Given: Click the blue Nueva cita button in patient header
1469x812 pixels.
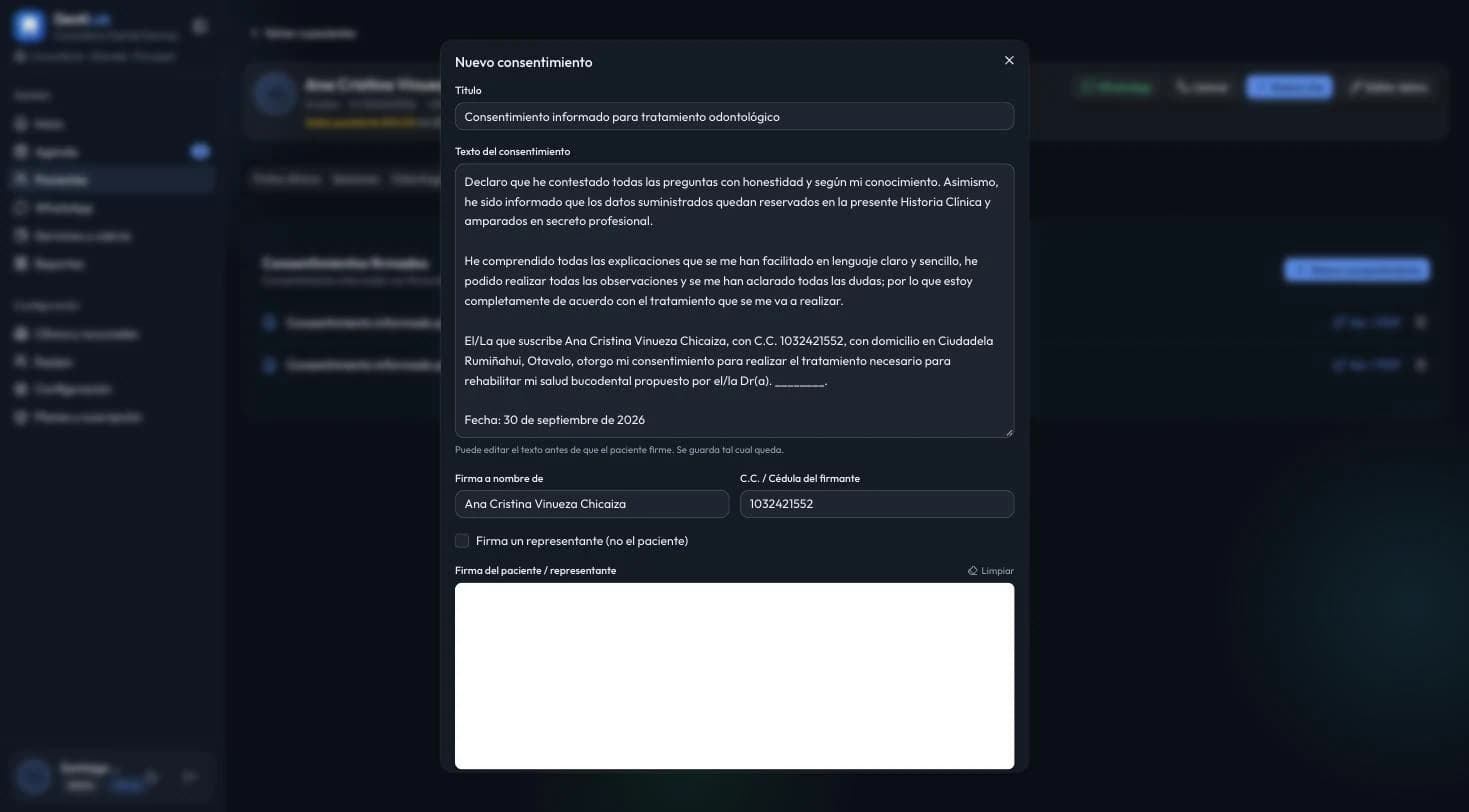Looking at the screenshot, I should [x=1289, y=87].
